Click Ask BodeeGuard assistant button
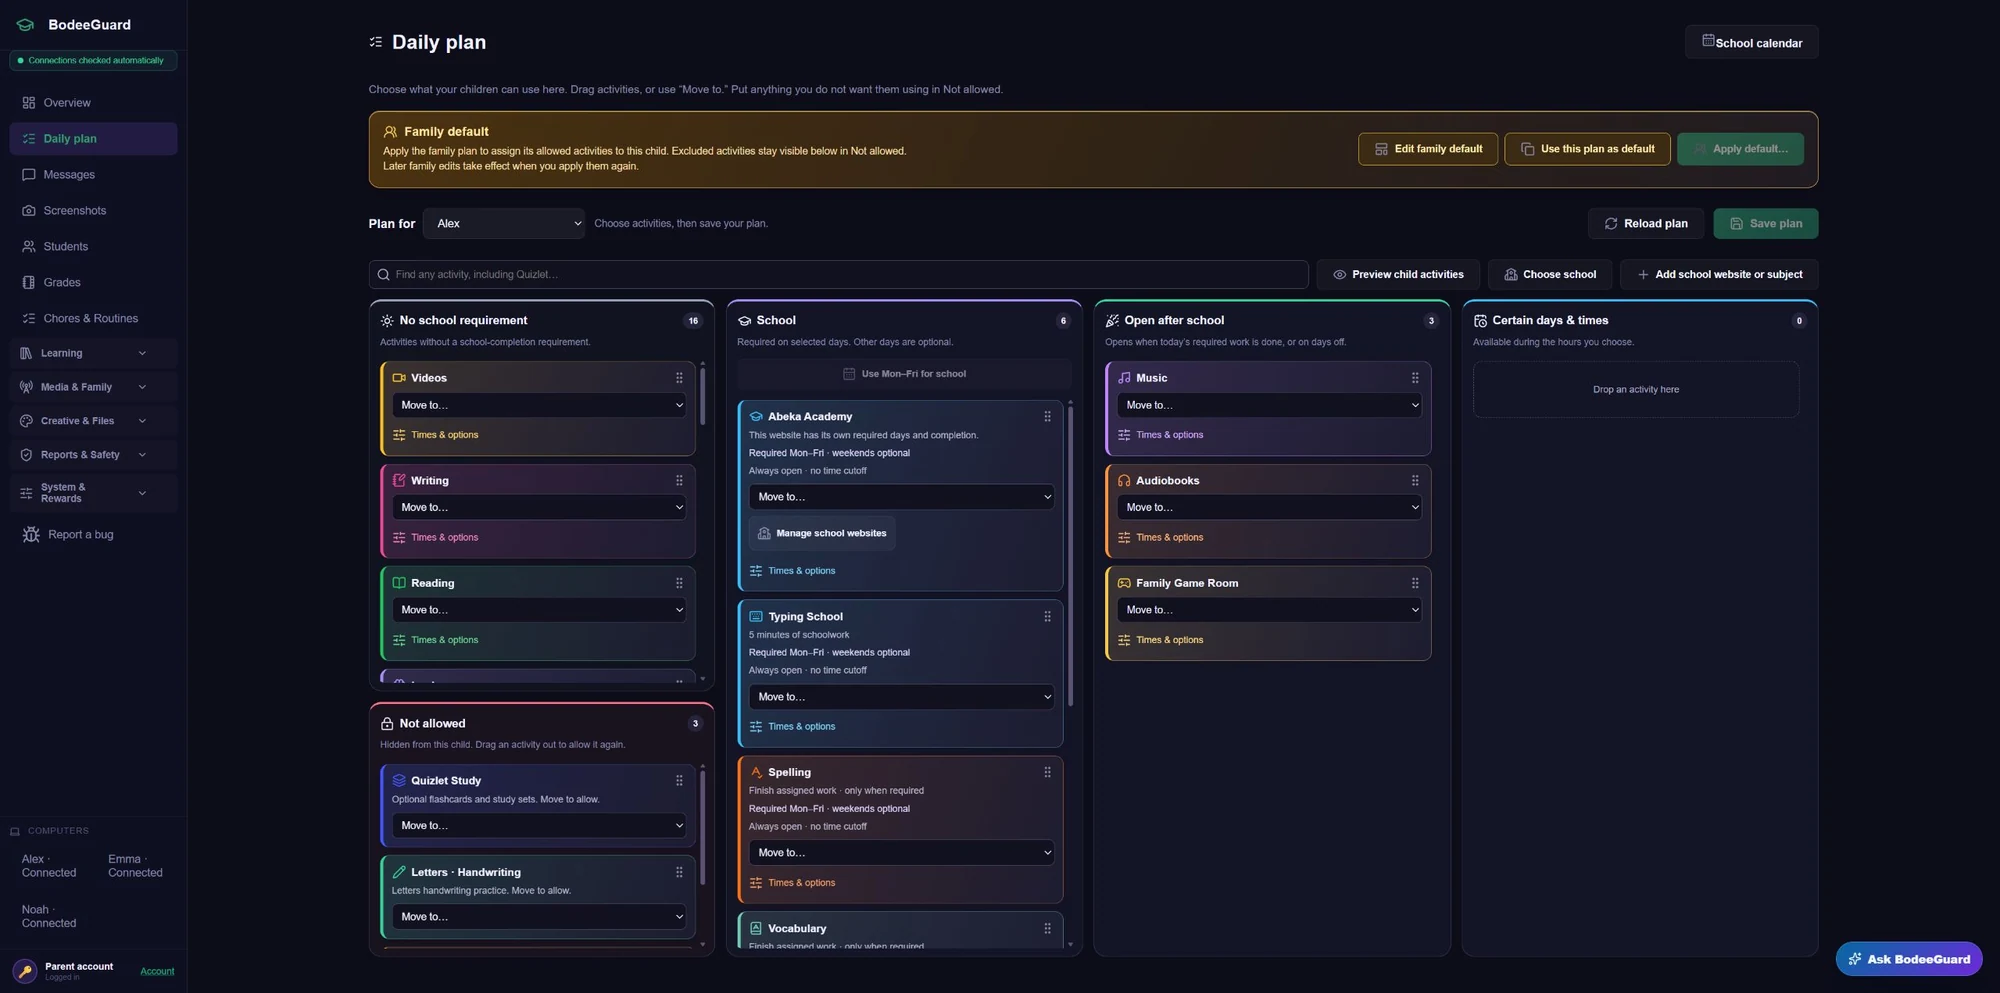This screenshot has height=993, width=2000. tap(1909, 959)
